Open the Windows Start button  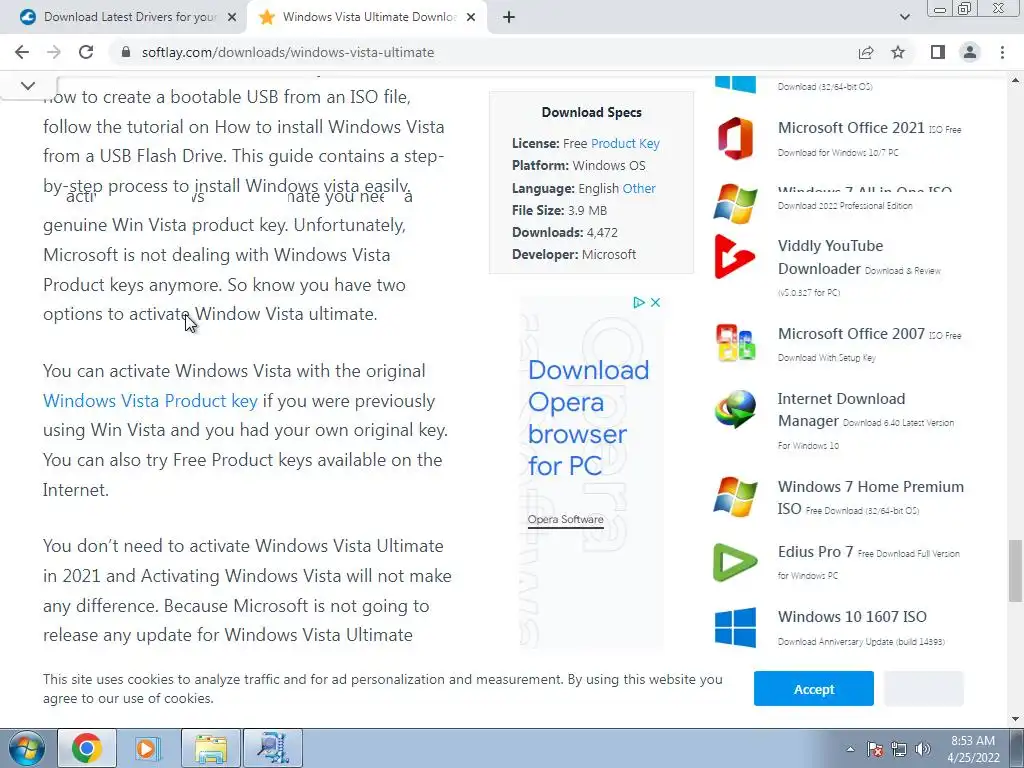(x=27, y=748)
